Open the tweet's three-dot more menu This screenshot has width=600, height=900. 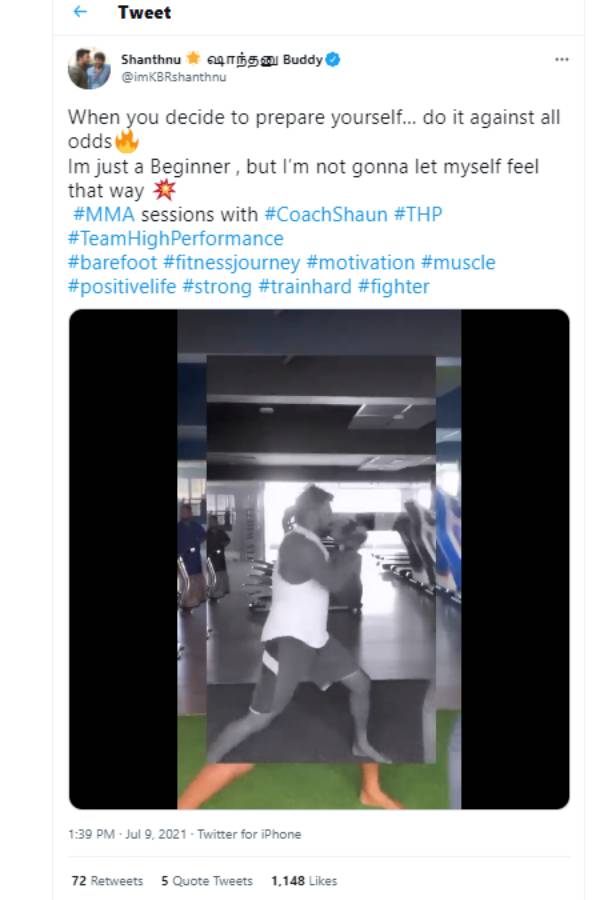[561, 60]
